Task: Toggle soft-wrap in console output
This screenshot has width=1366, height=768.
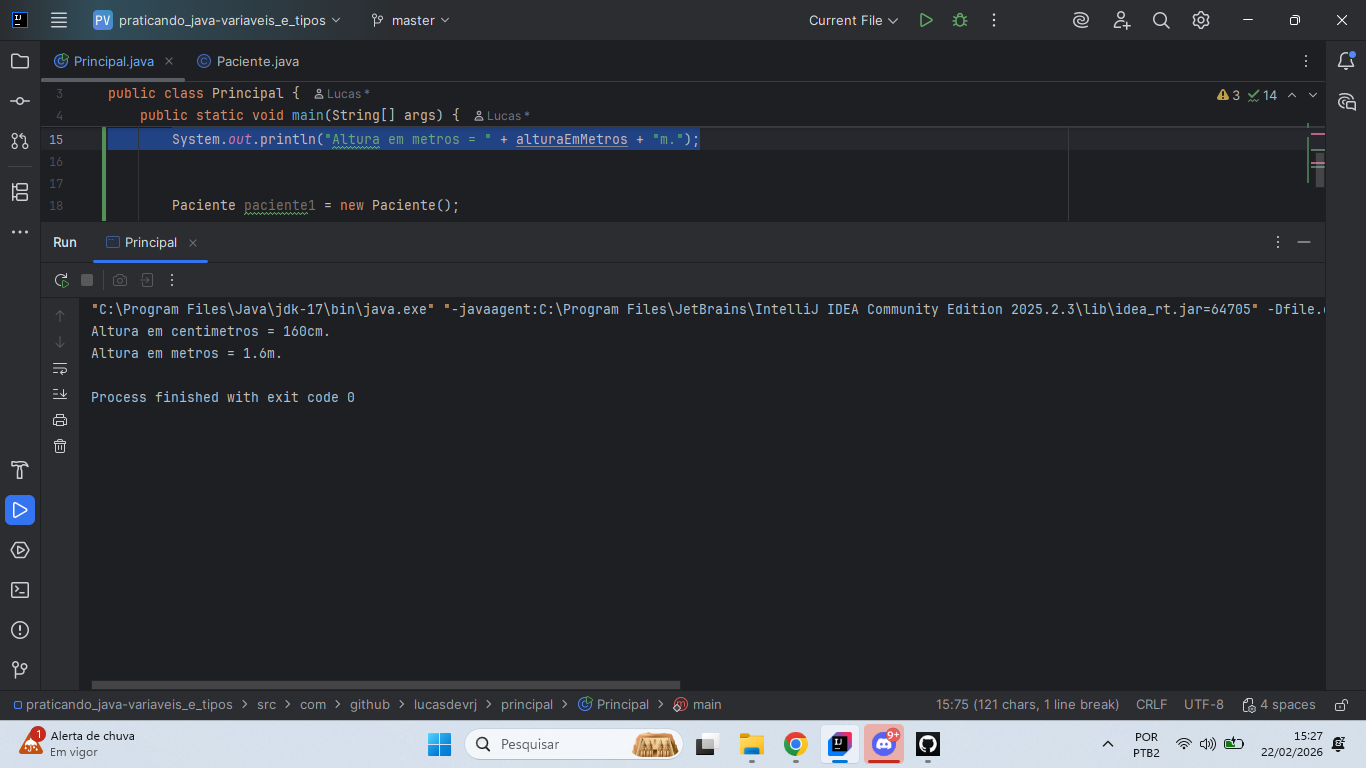Action: 60,368
